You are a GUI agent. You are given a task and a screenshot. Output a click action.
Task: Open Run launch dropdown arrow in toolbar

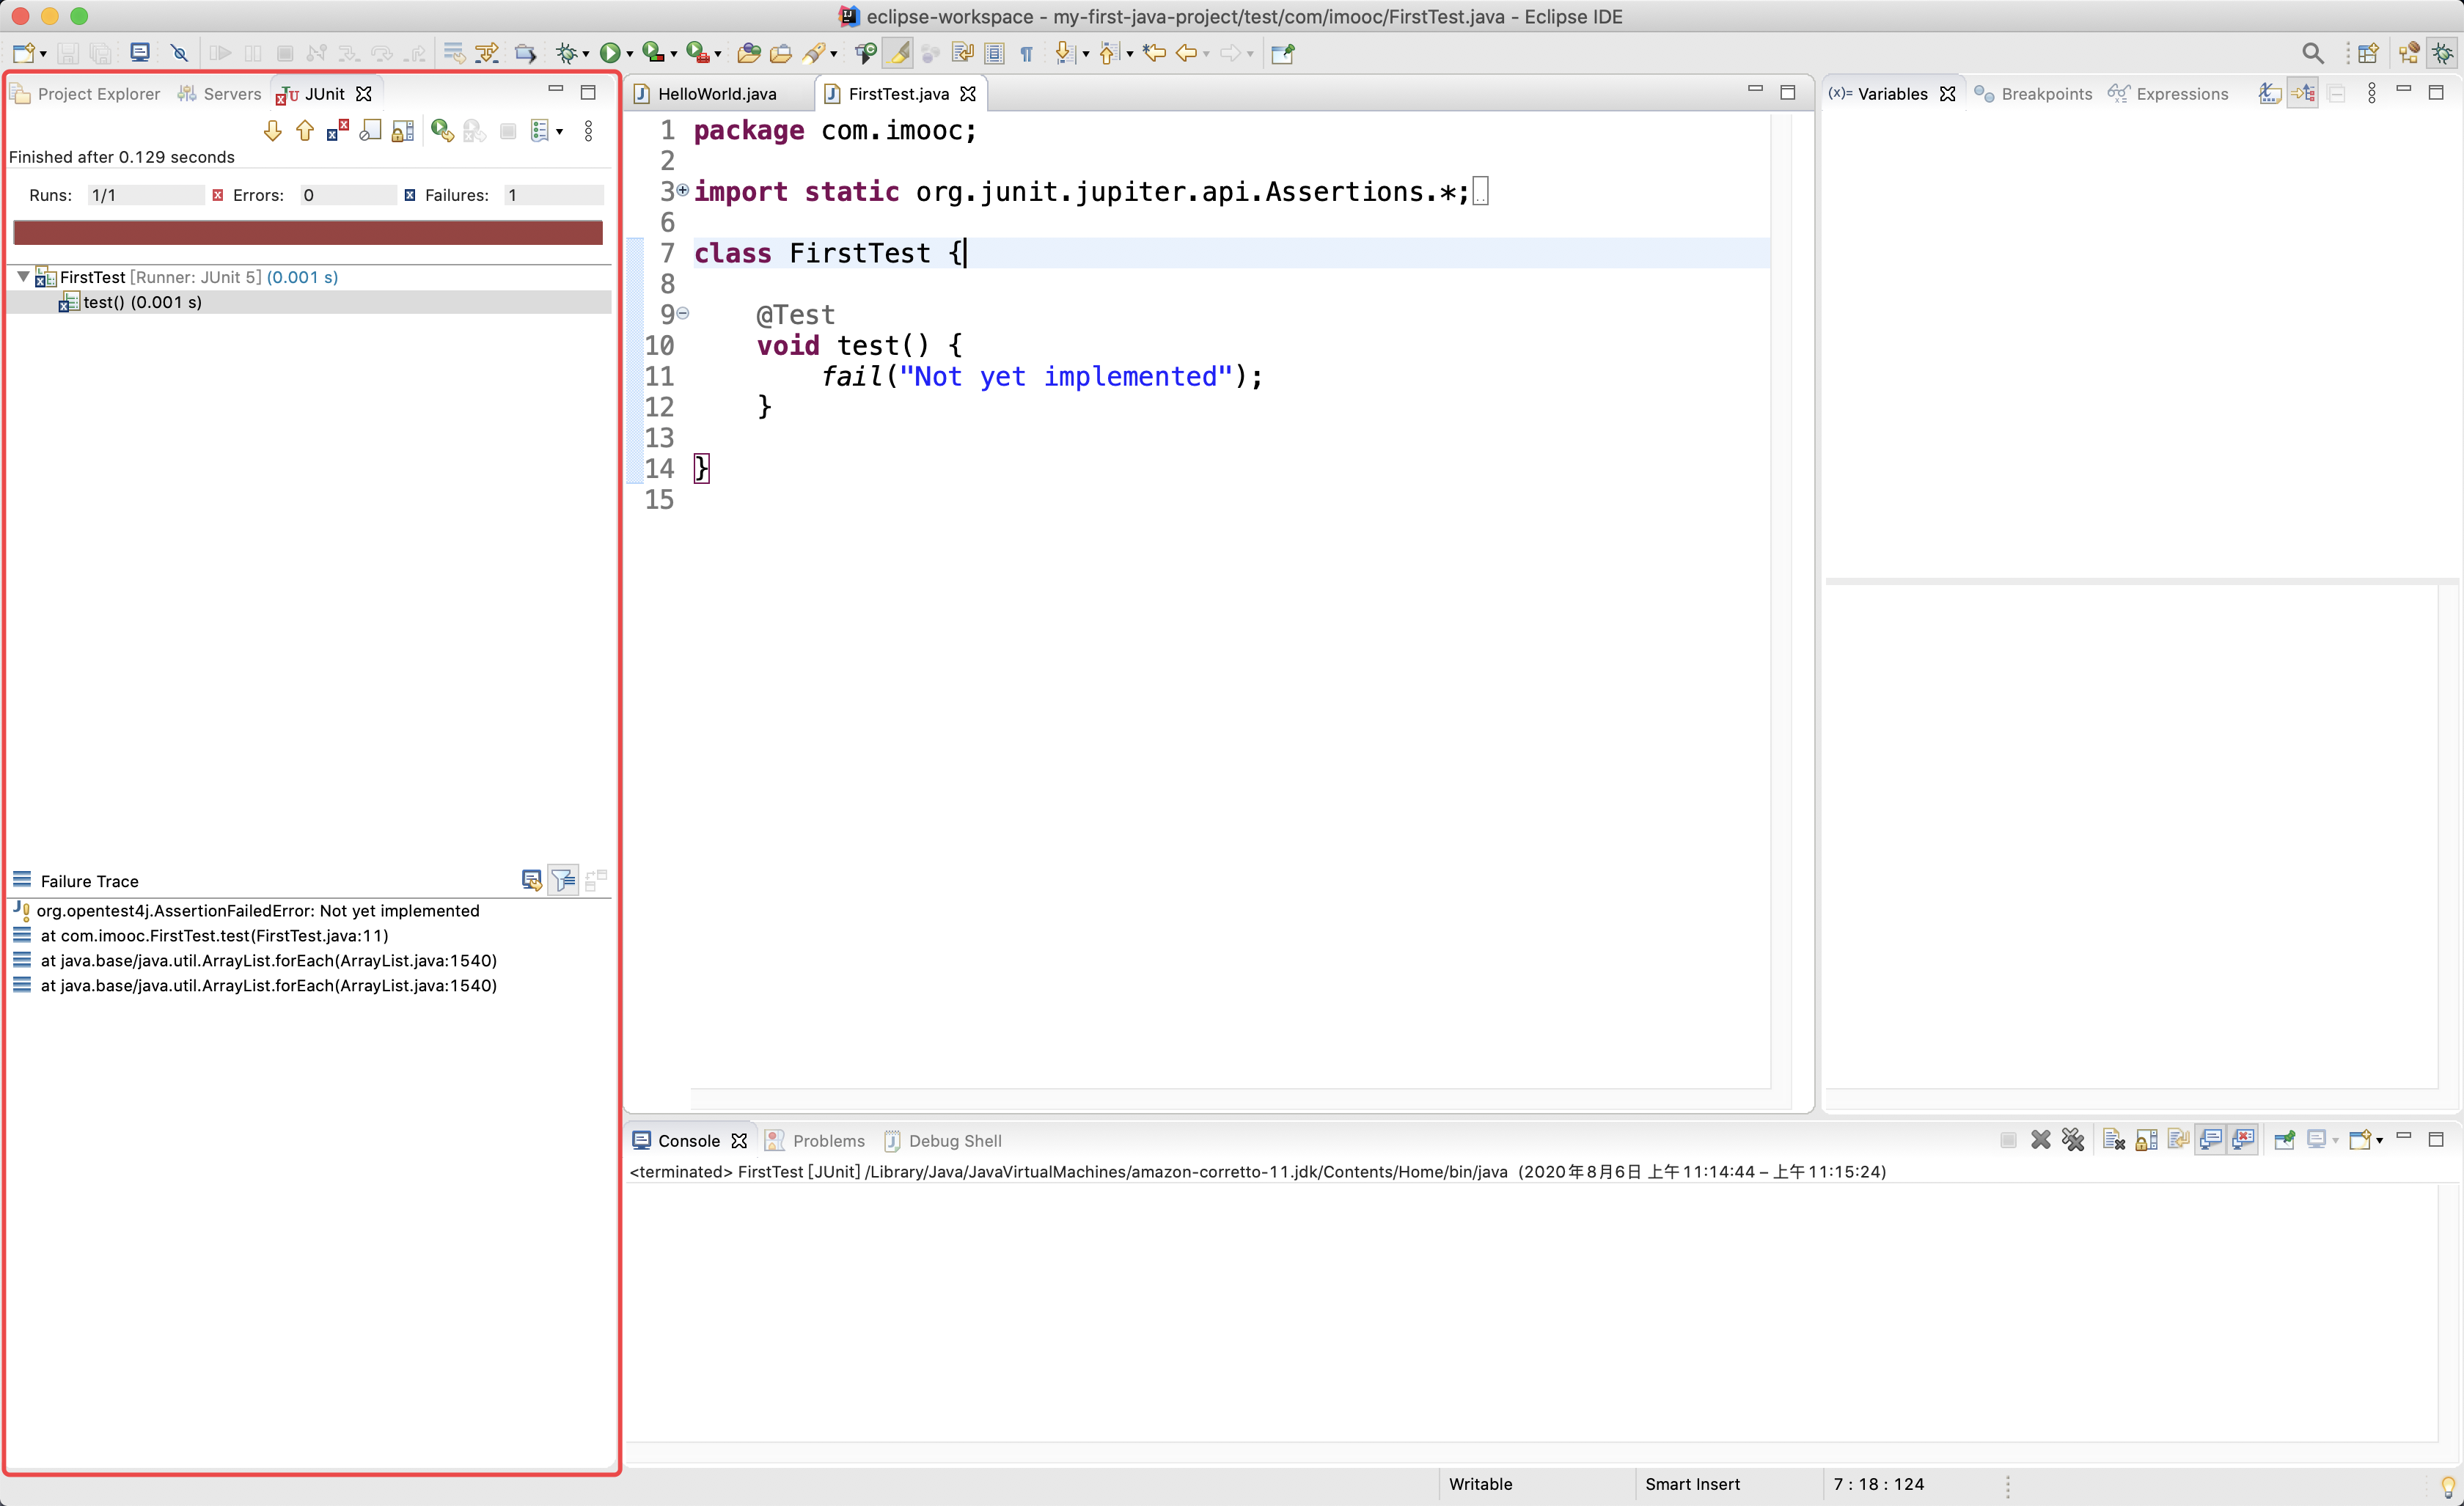pos(630,55)
